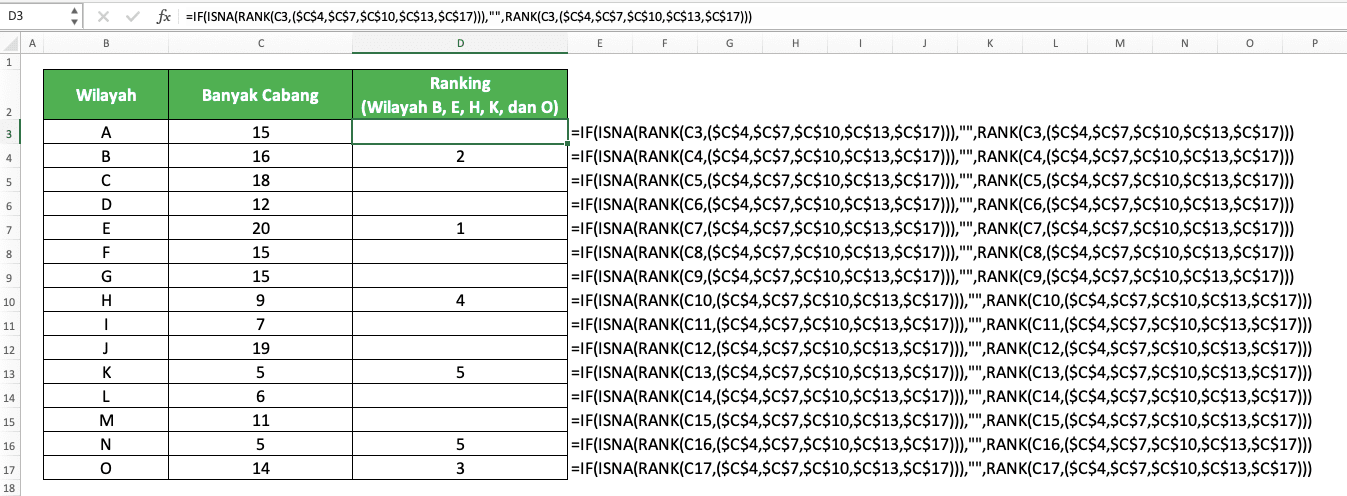Select Banyak Cabang value 16 for Wilayah B
This screenshot has width=1347, height=496.
[x=260, y=157]
